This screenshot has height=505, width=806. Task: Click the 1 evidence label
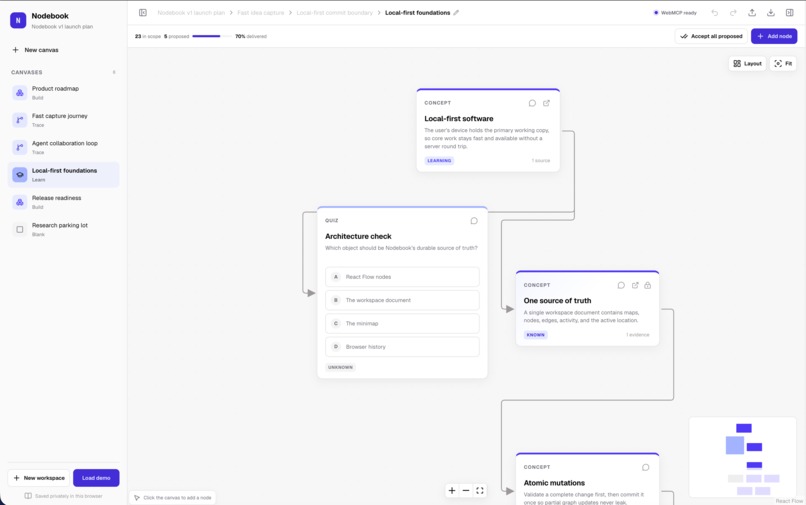pyautogui.click(x=637, y=335)
